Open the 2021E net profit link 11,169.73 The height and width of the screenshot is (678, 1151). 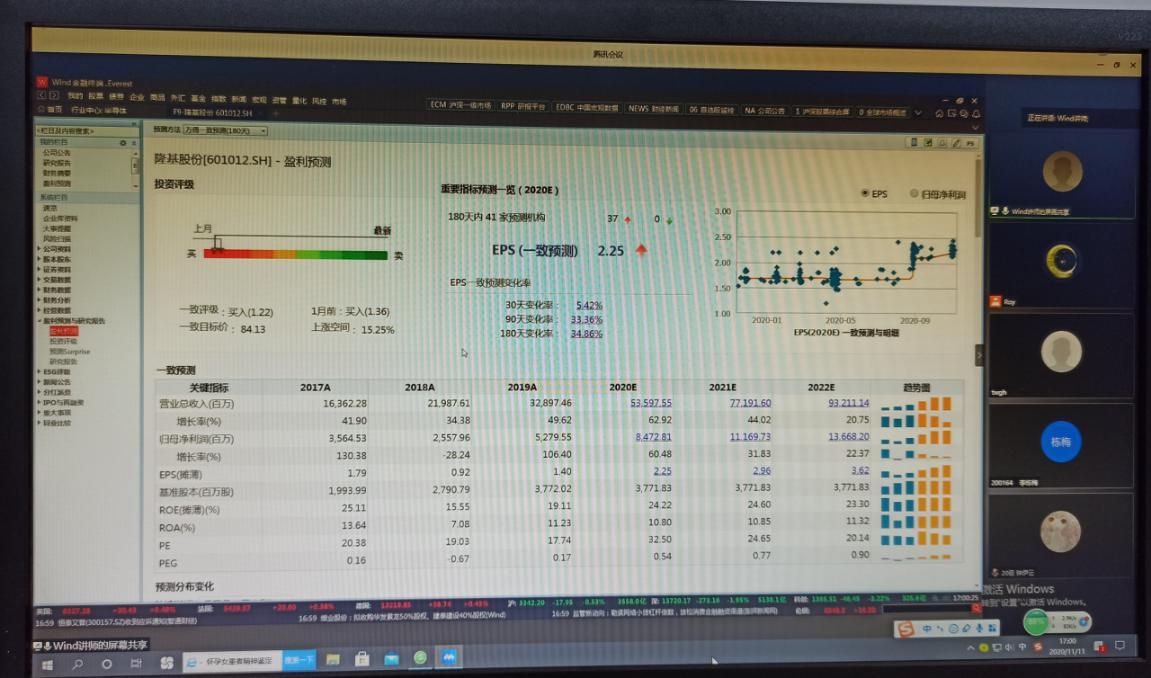[750, 437]
